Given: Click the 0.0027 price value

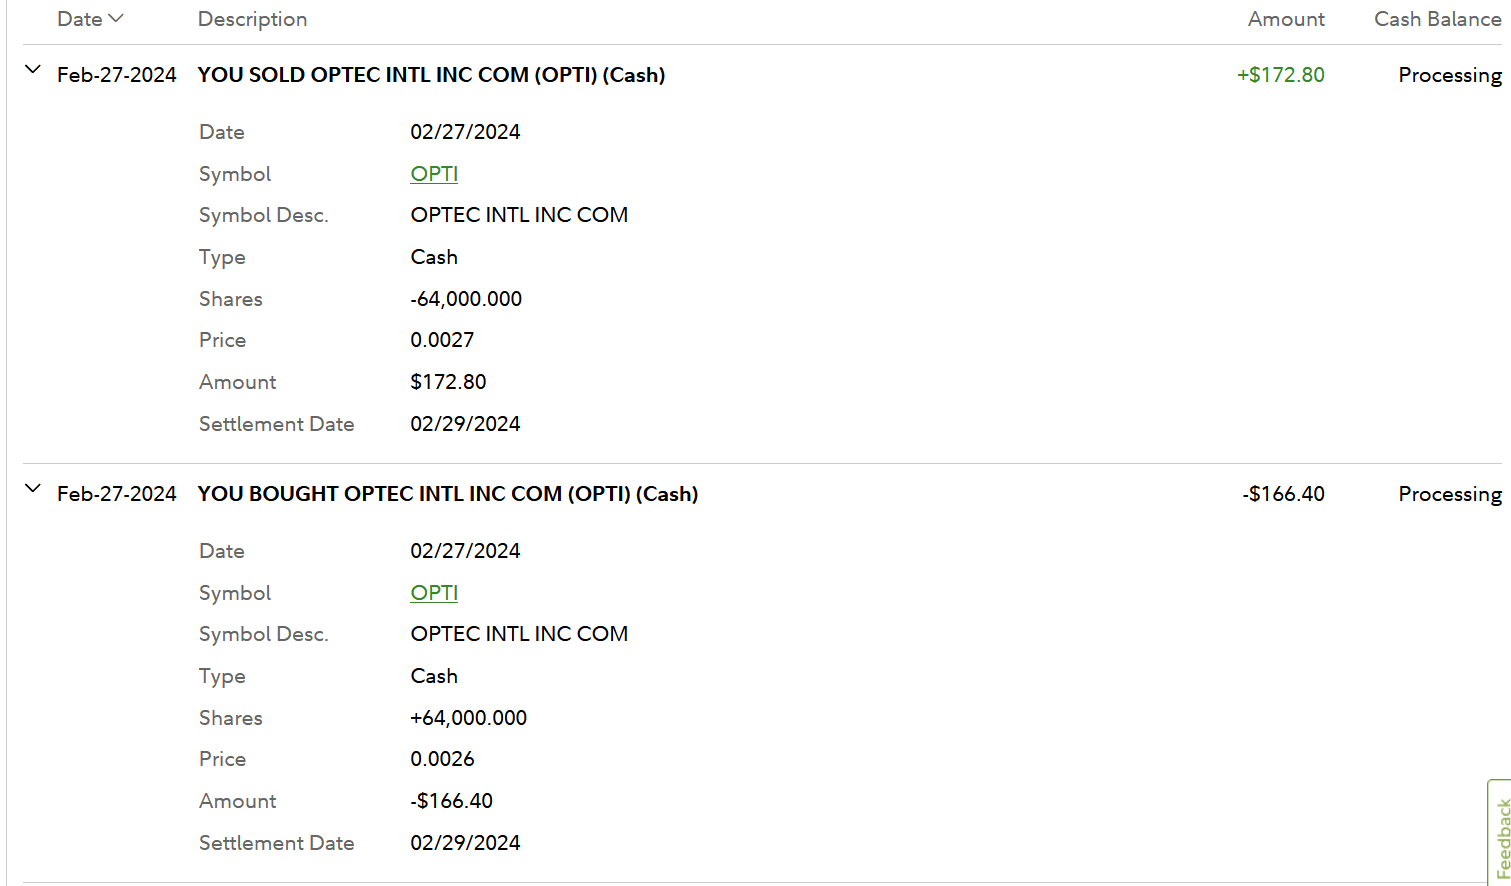Looking at the screenshot, I should click(442, 340).
